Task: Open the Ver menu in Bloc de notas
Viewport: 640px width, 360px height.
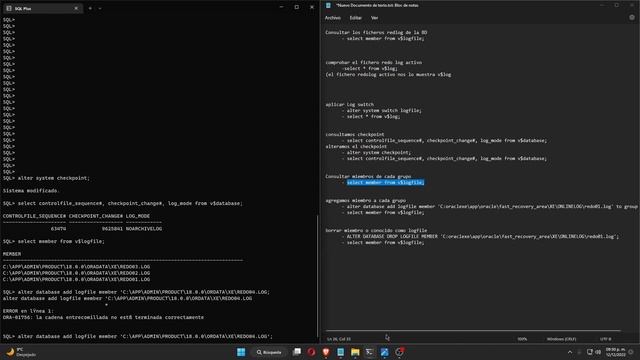Action: pyautogui.click(x=374, y=18)
